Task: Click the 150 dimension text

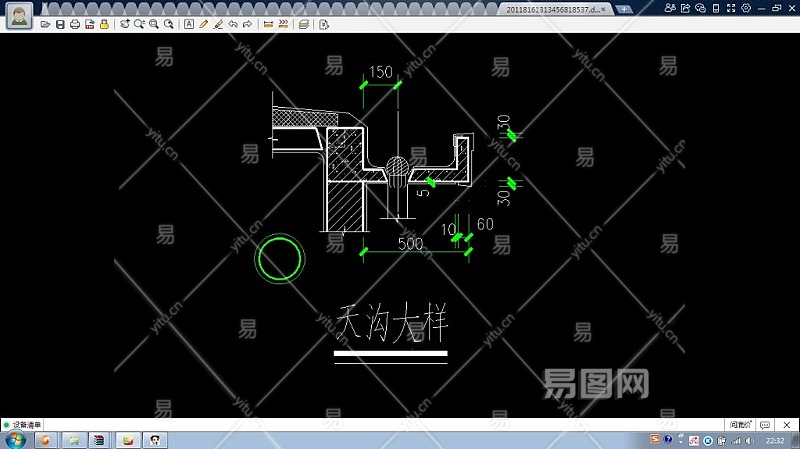Action: point(381,72)
